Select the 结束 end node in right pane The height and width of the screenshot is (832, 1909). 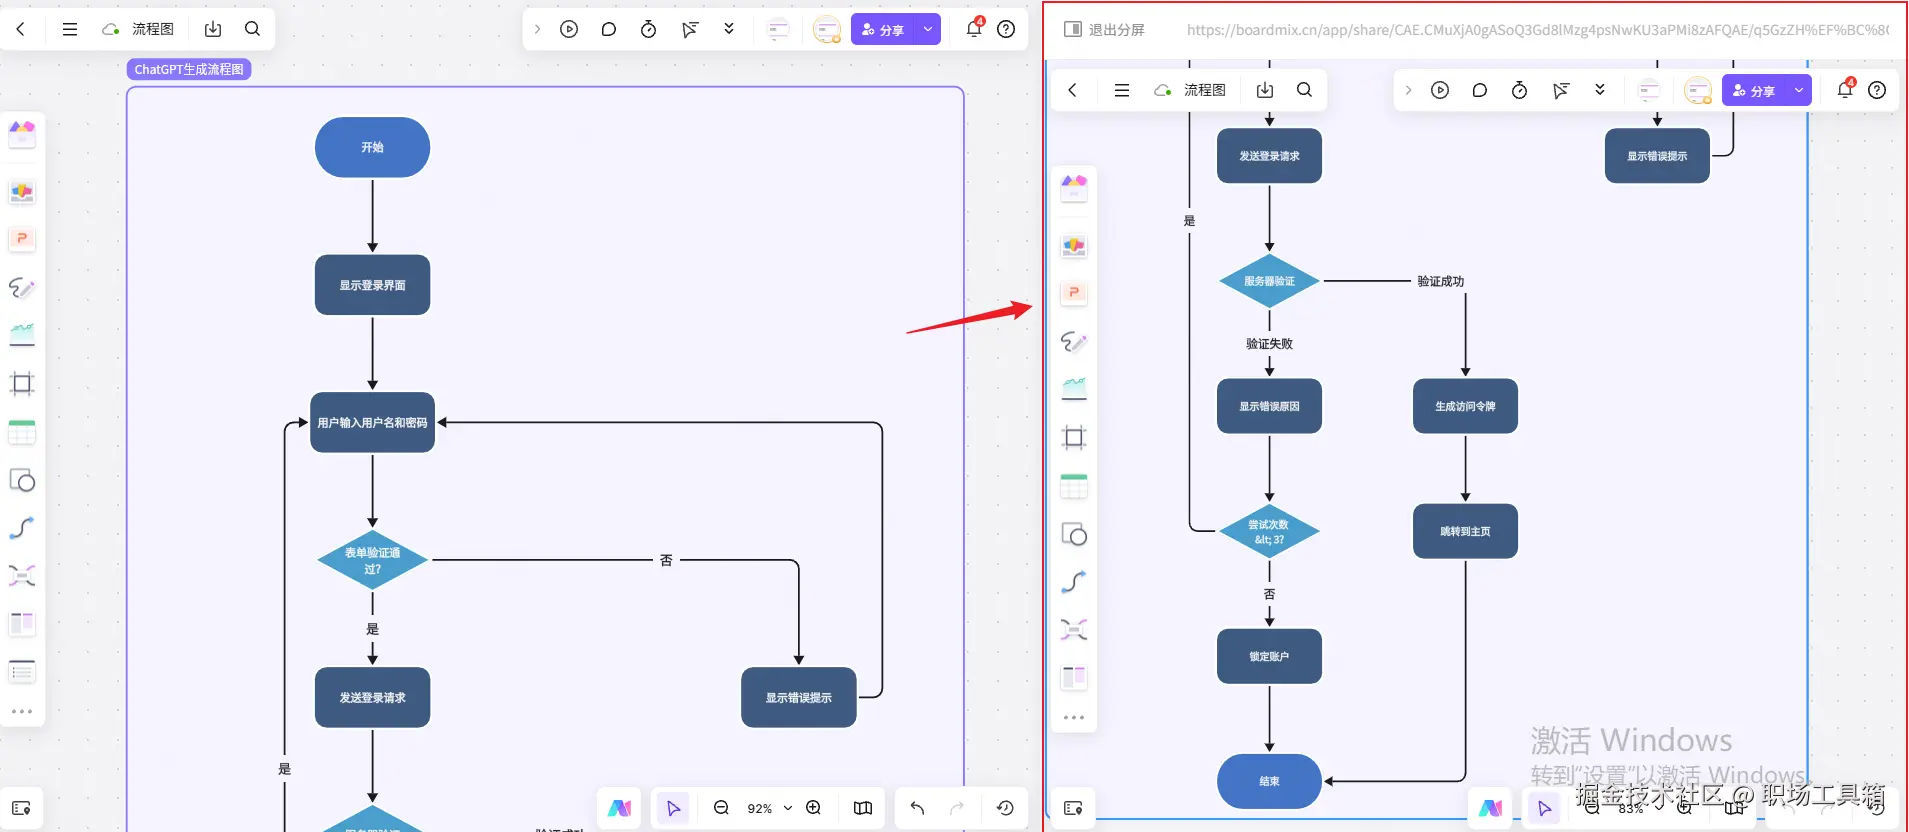1269,781
